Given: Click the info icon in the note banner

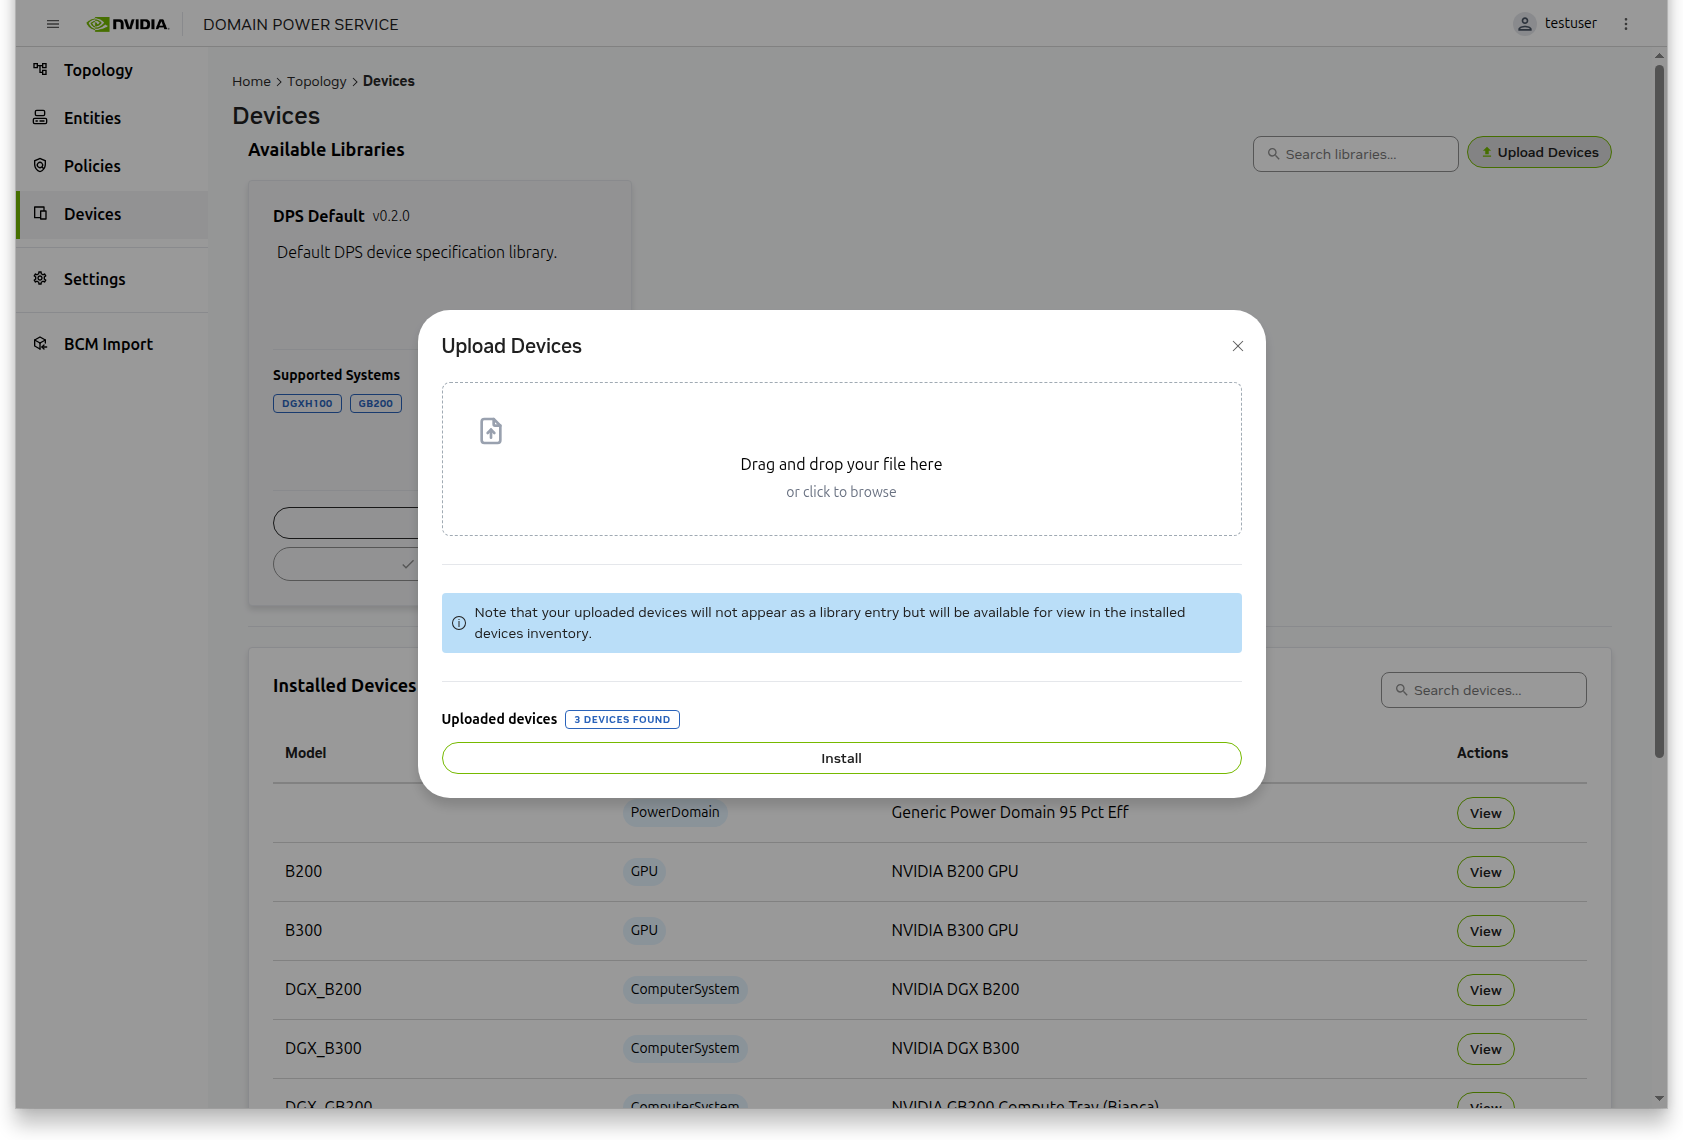Looking at the screenshot, I should click(459, 623).
